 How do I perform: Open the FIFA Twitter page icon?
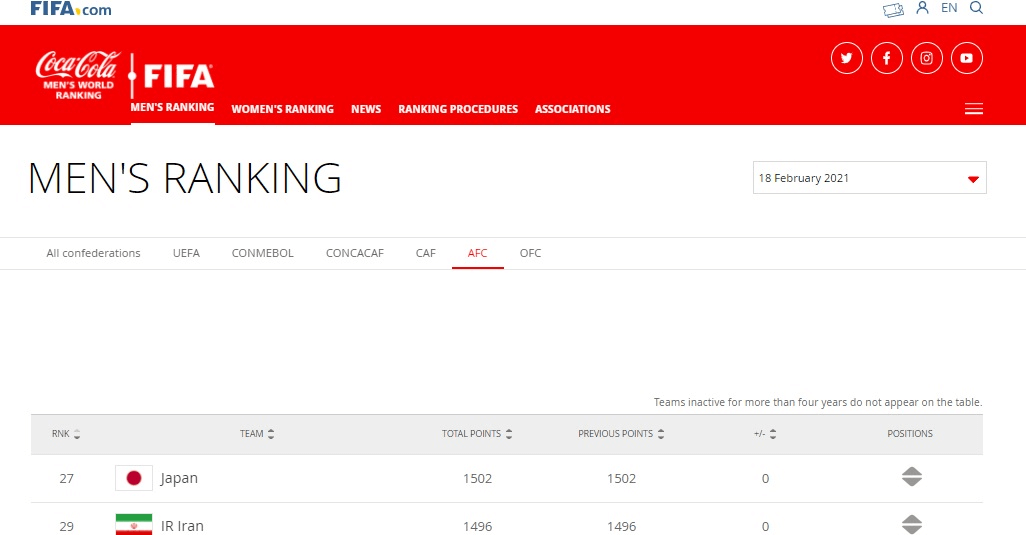point(846,58)
